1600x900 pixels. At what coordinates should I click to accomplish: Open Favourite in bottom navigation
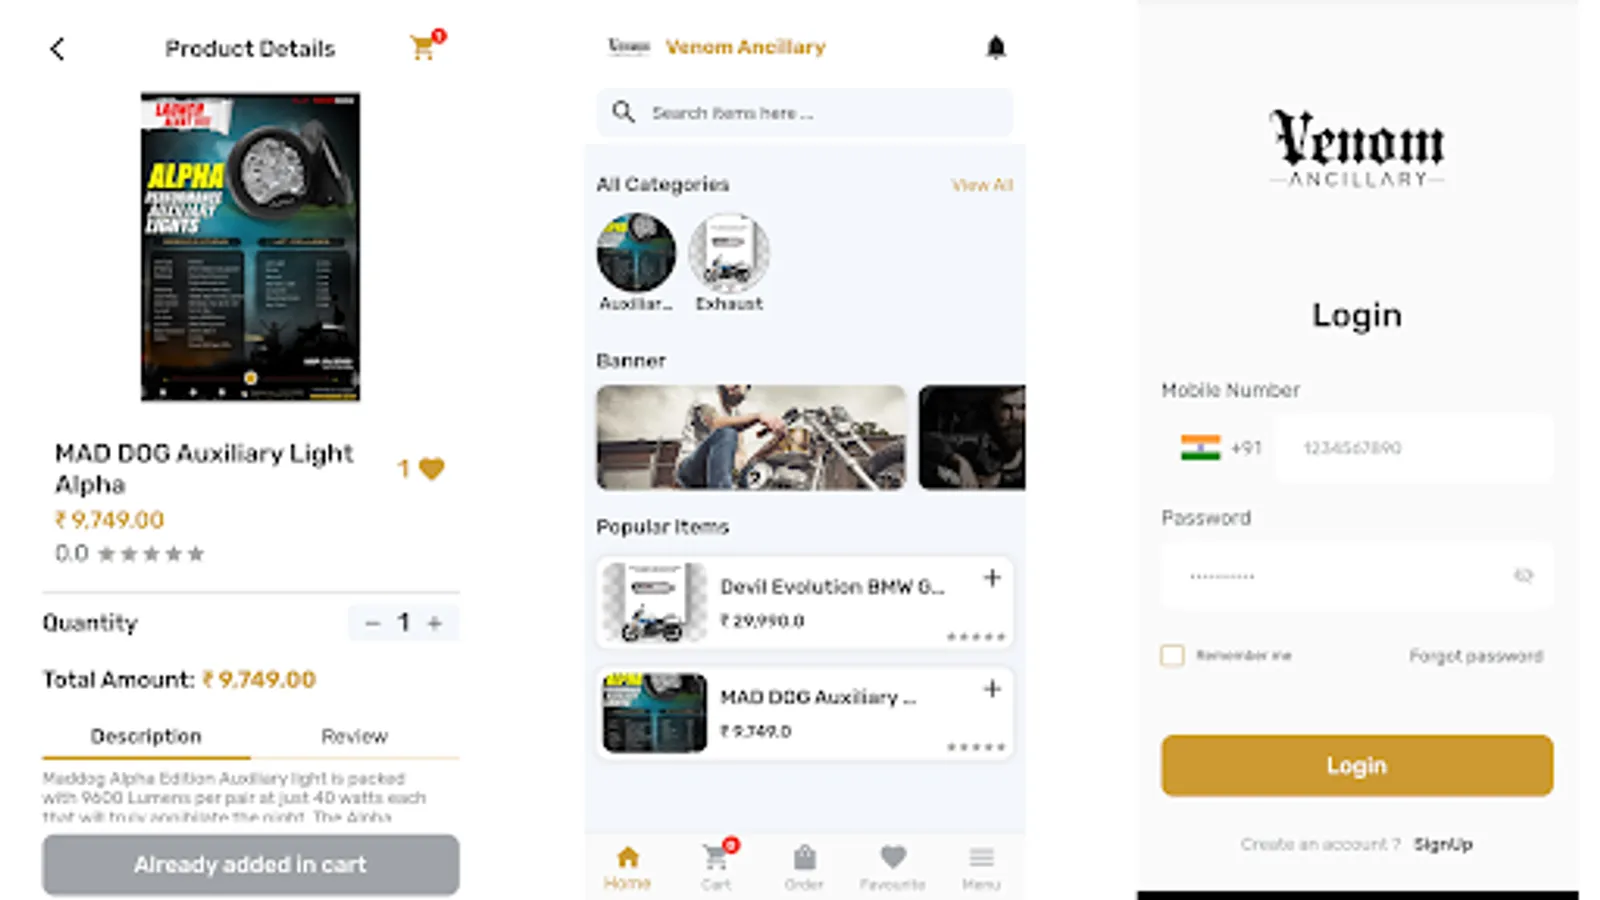892,867
